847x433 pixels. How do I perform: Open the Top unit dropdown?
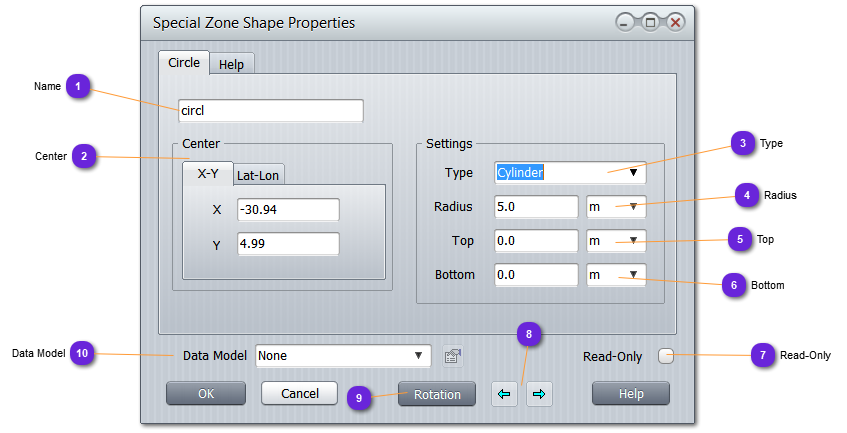click(x=632, y=241)
